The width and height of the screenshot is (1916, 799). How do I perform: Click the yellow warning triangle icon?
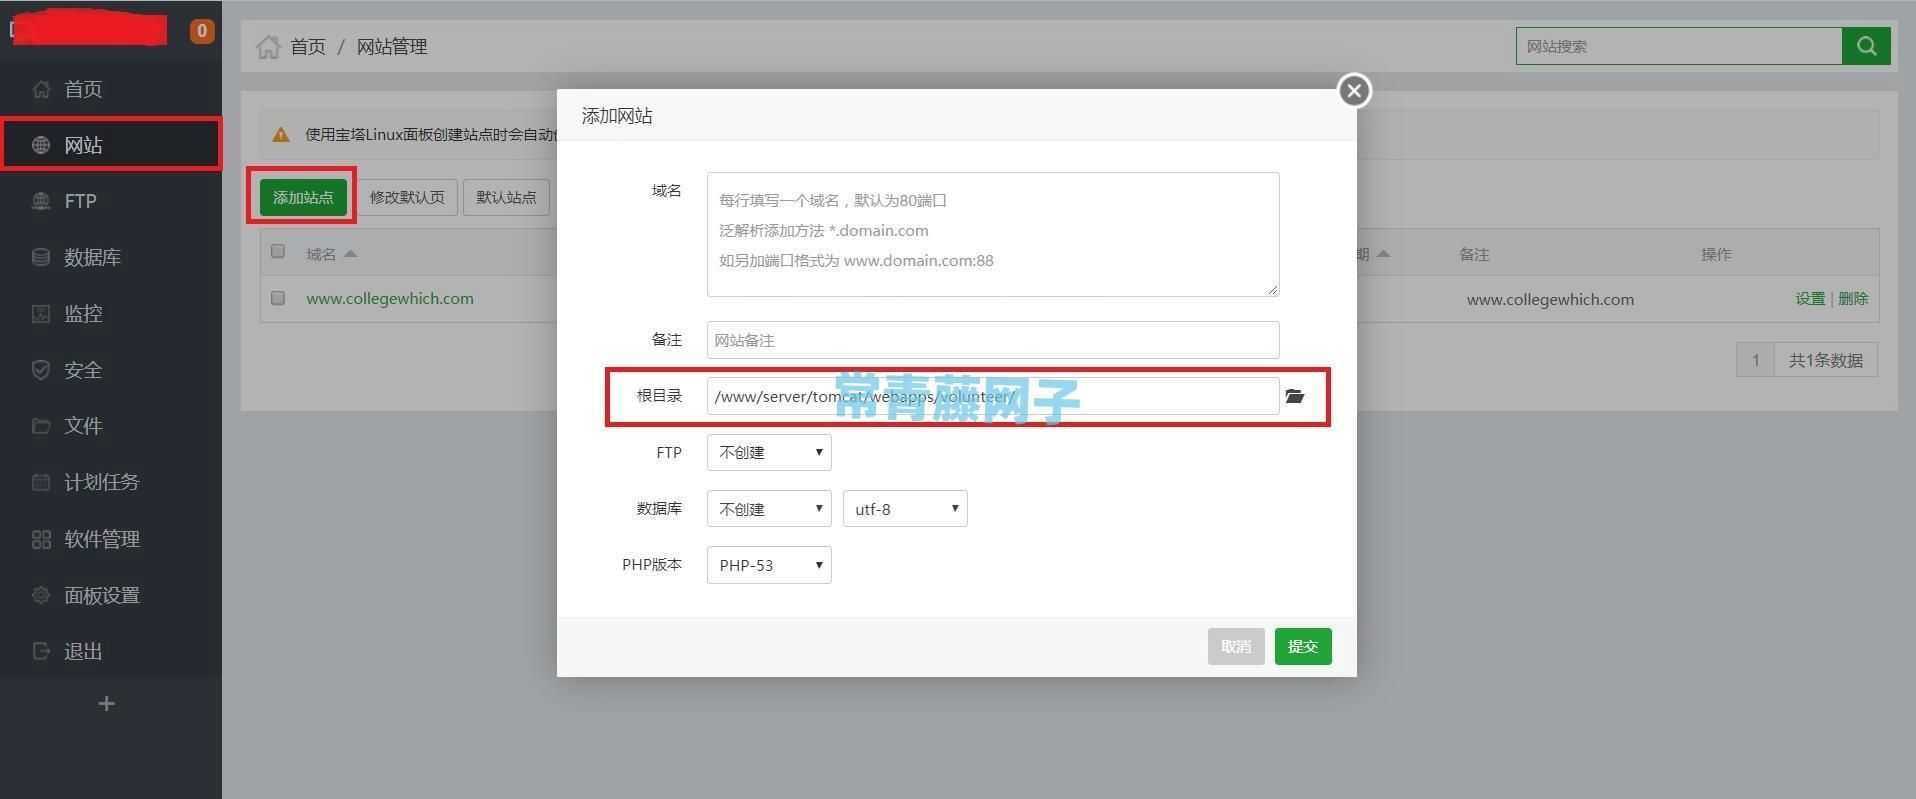(281, 134)
